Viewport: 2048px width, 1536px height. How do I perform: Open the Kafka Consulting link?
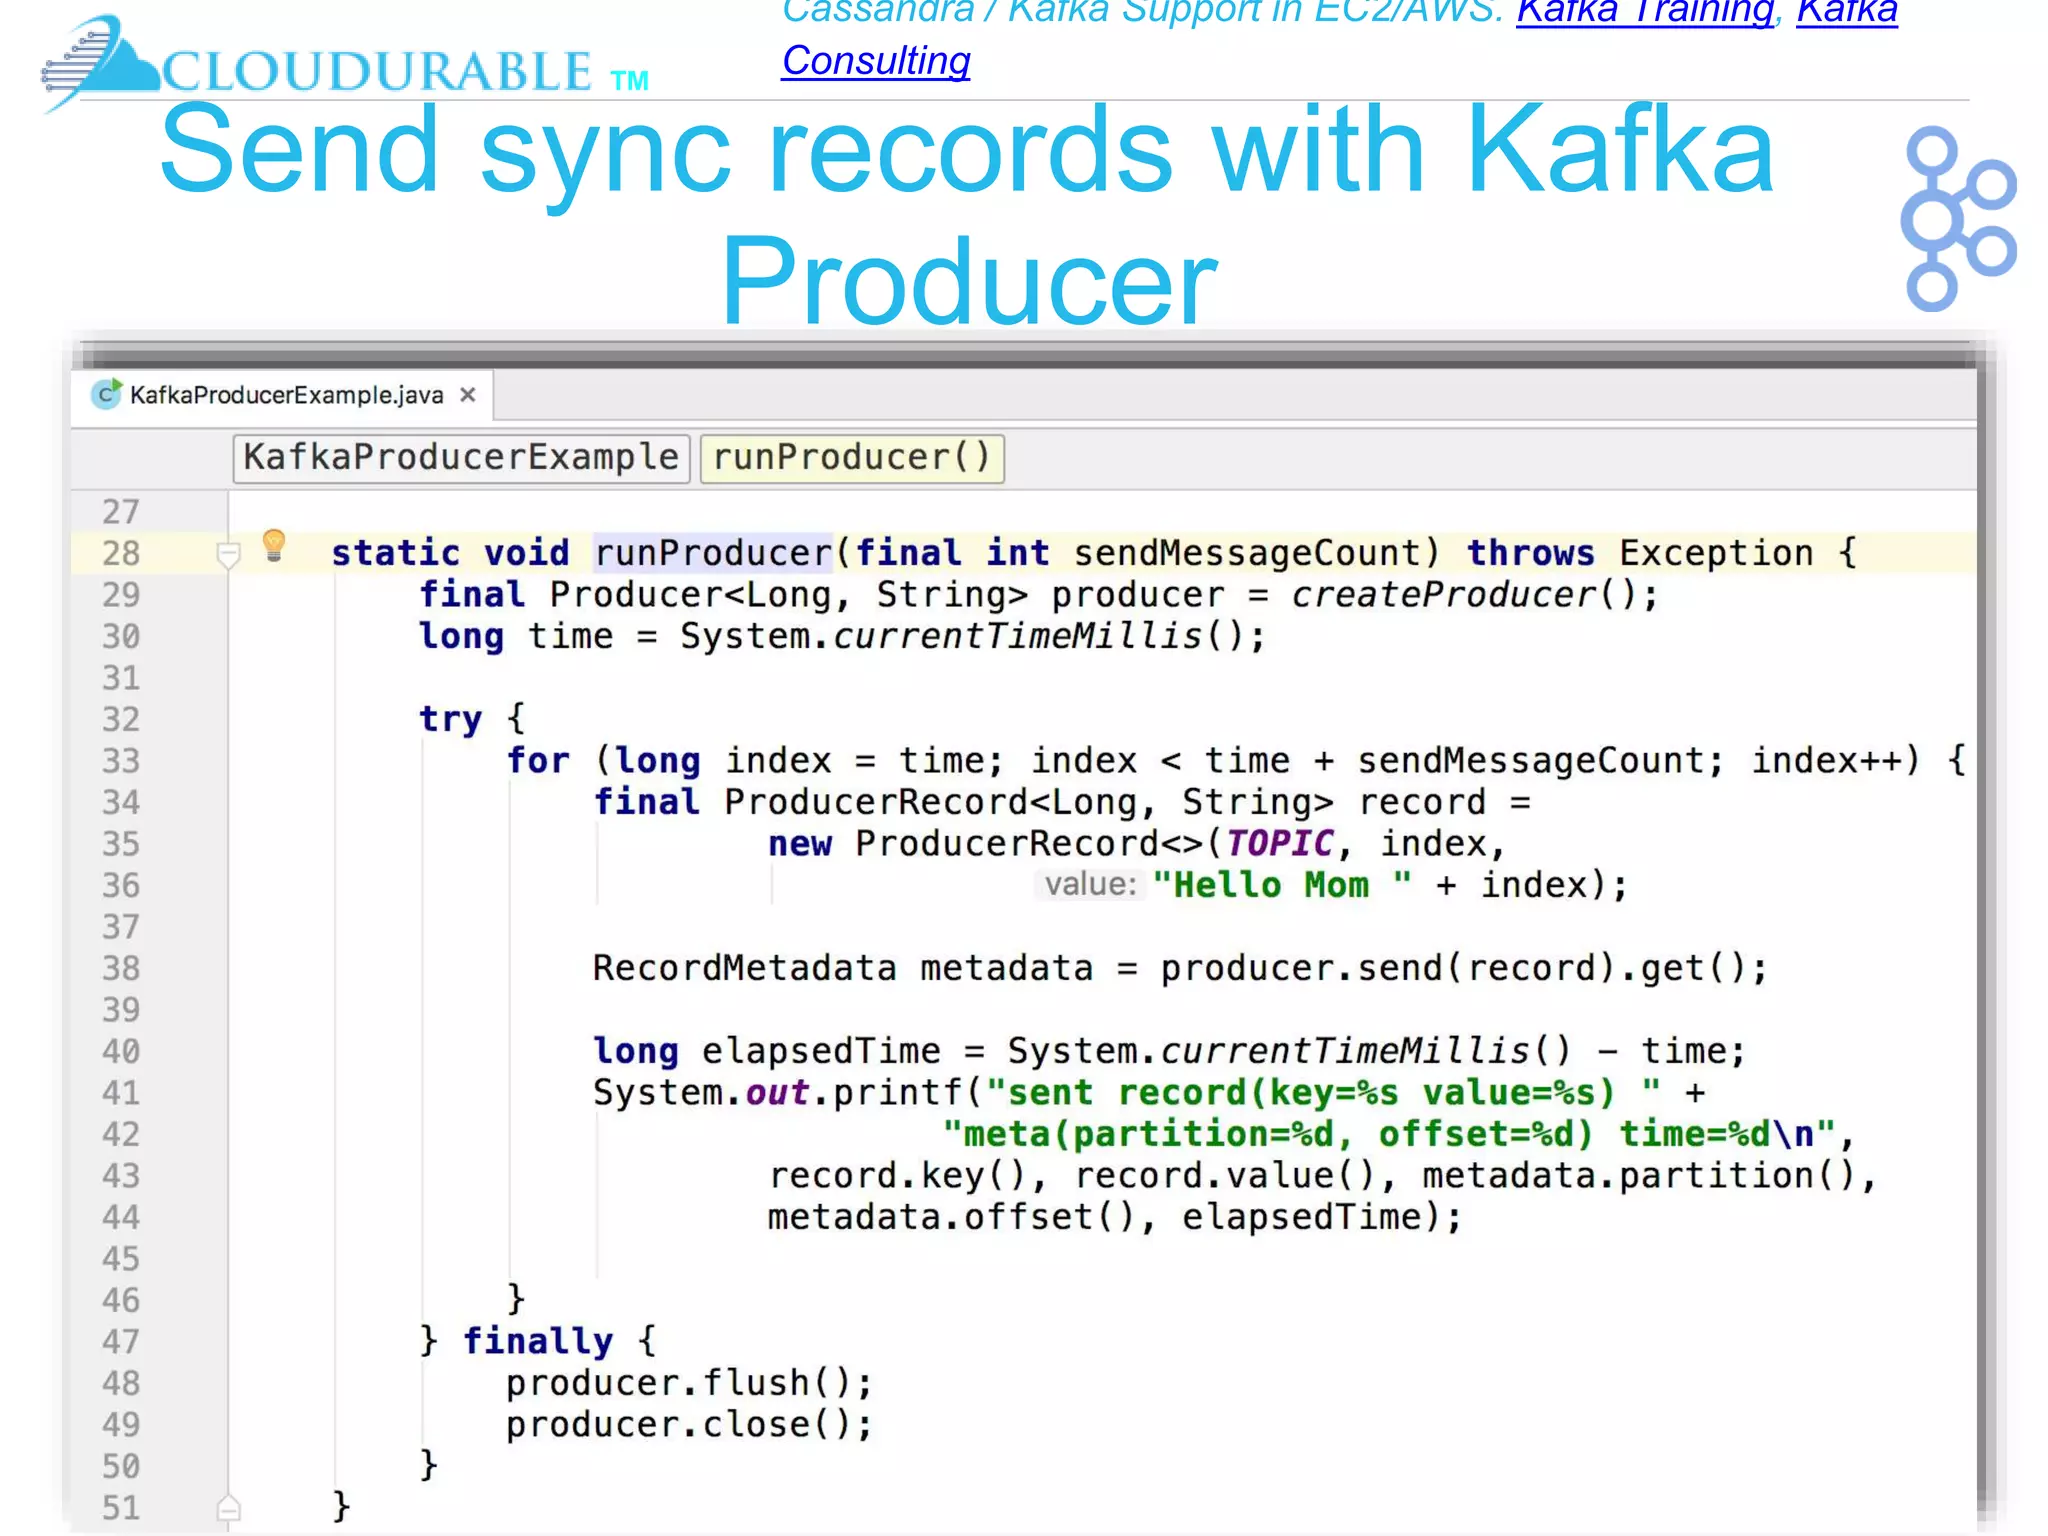point(875,62)
